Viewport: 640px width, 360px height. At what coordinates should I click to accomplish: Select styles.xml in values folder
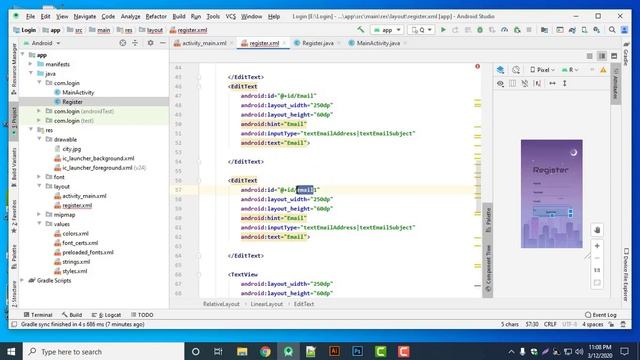click(74, 271)
